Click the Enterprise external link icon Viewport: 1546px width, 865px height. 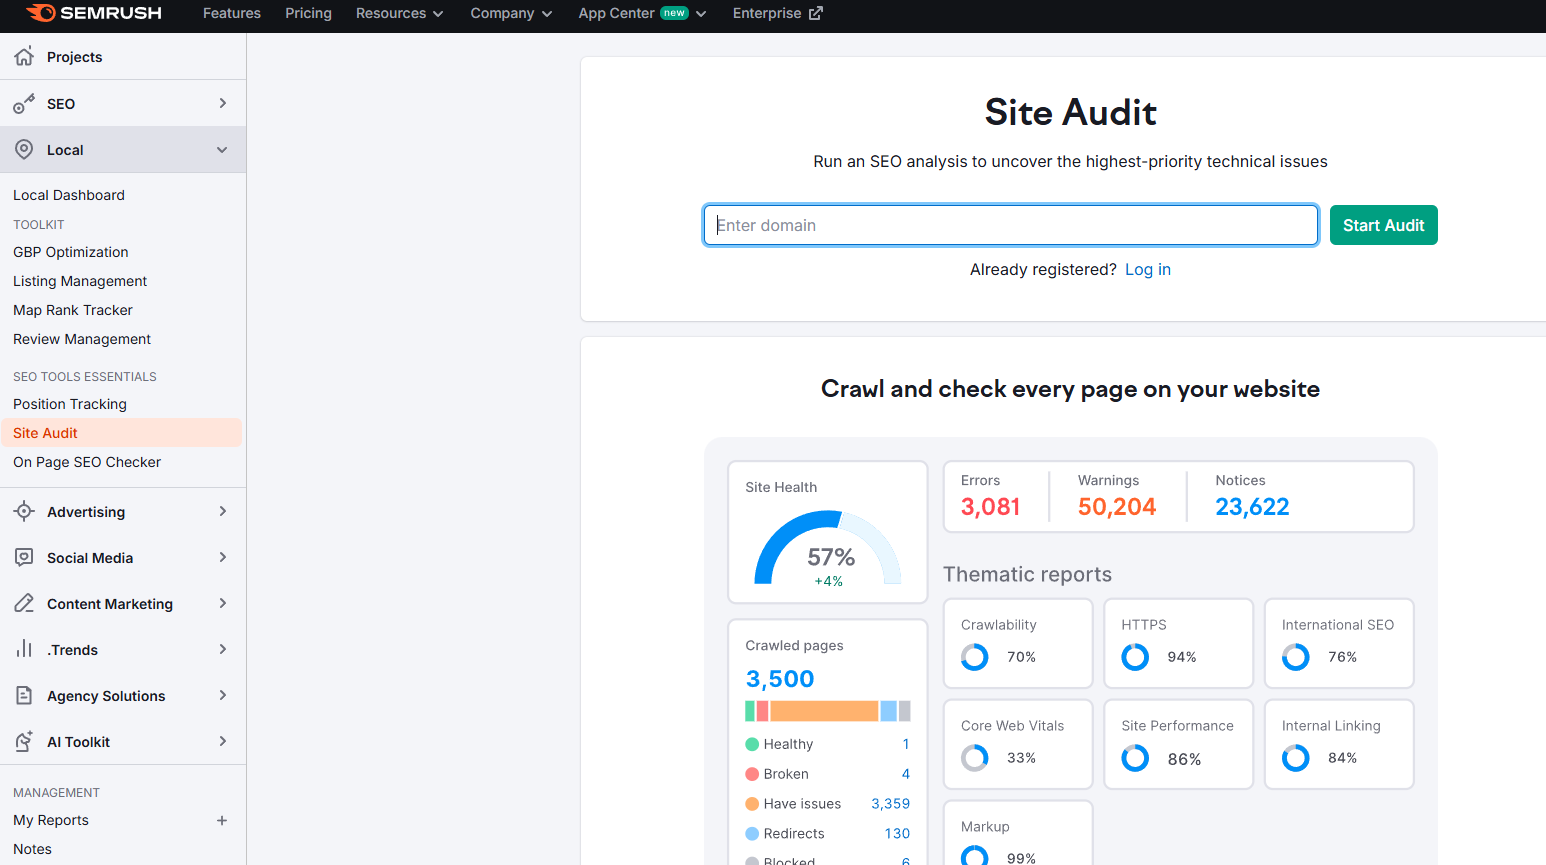[816, 13]
